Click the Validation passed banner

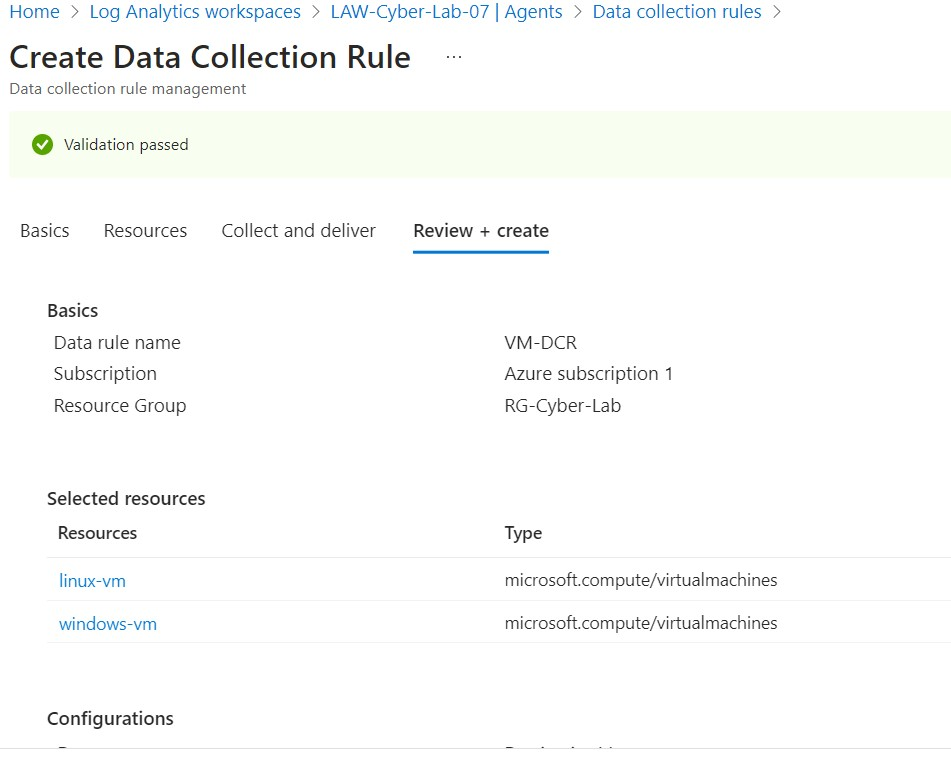125,144
